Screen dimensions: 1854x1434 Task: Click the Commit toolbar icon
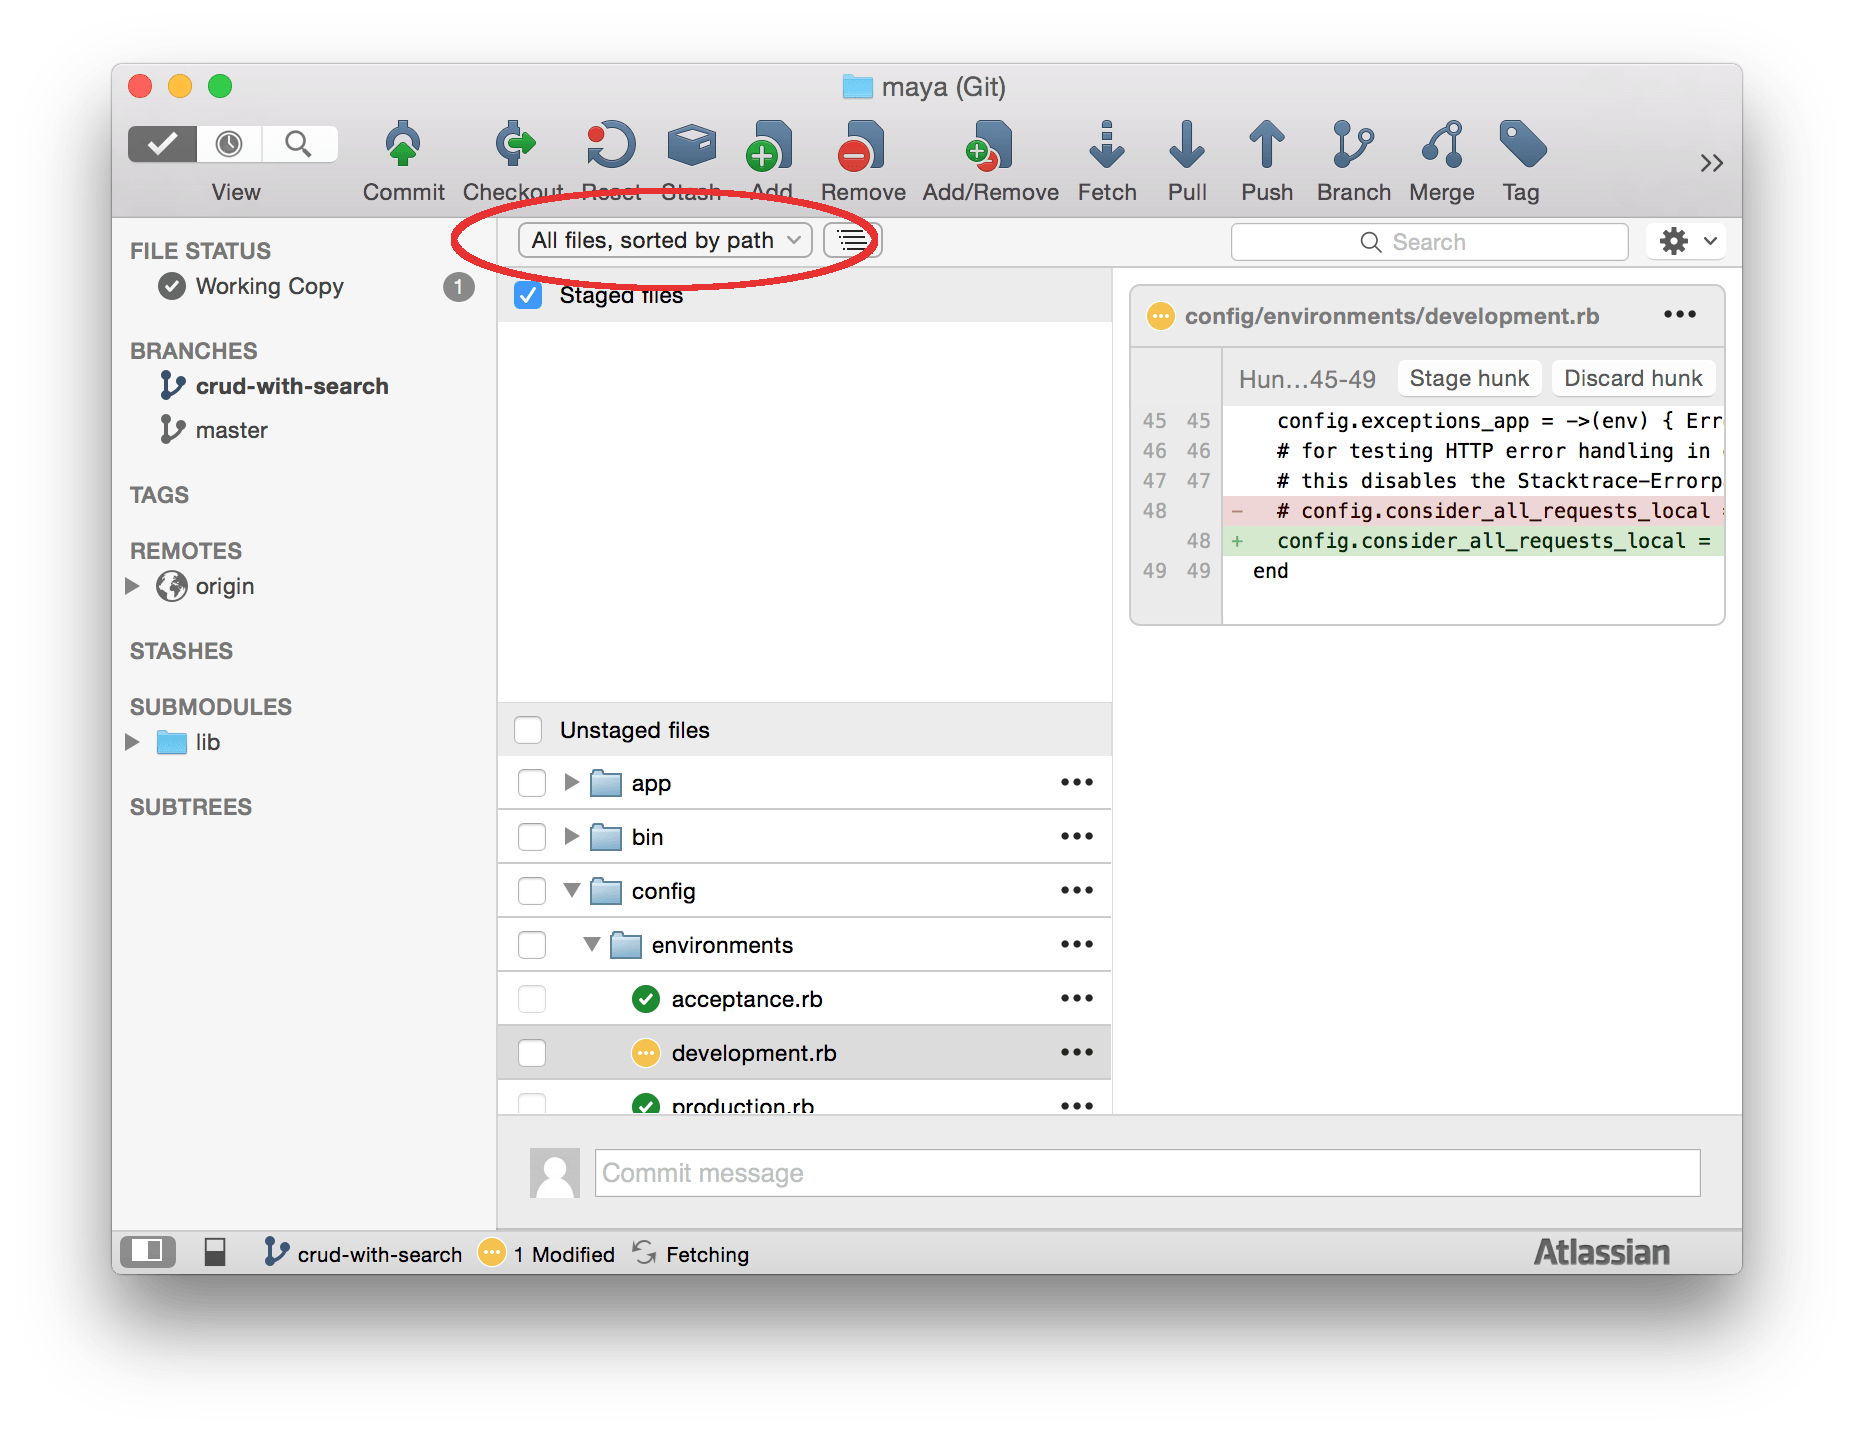[403, 147]
